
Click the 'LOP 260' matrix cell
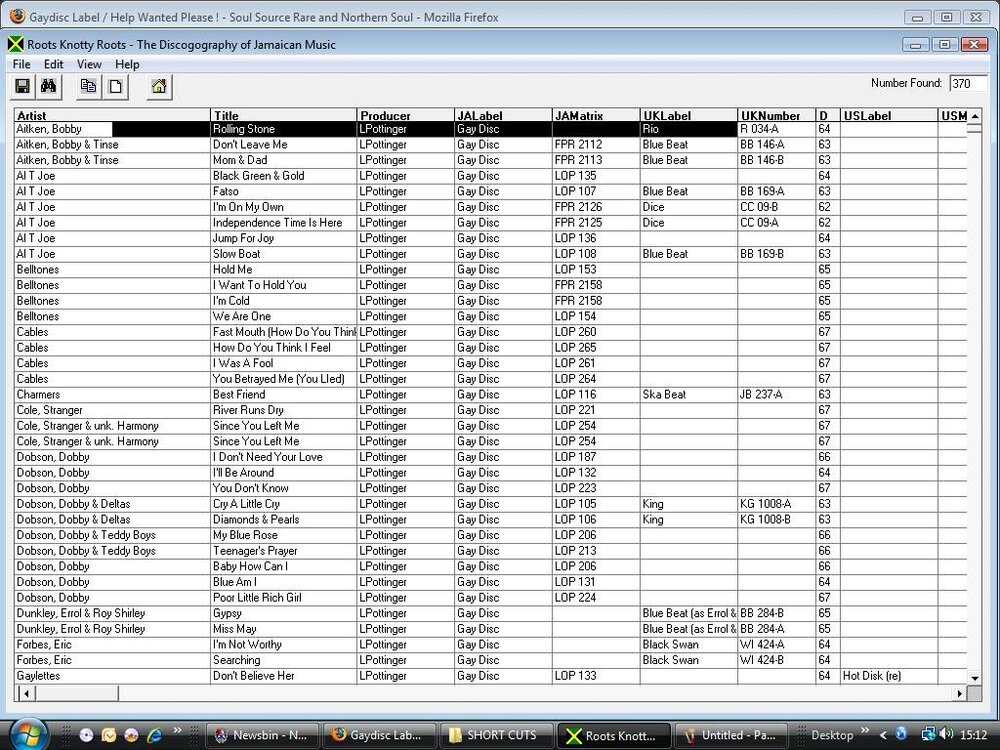[x=596, y=332]
